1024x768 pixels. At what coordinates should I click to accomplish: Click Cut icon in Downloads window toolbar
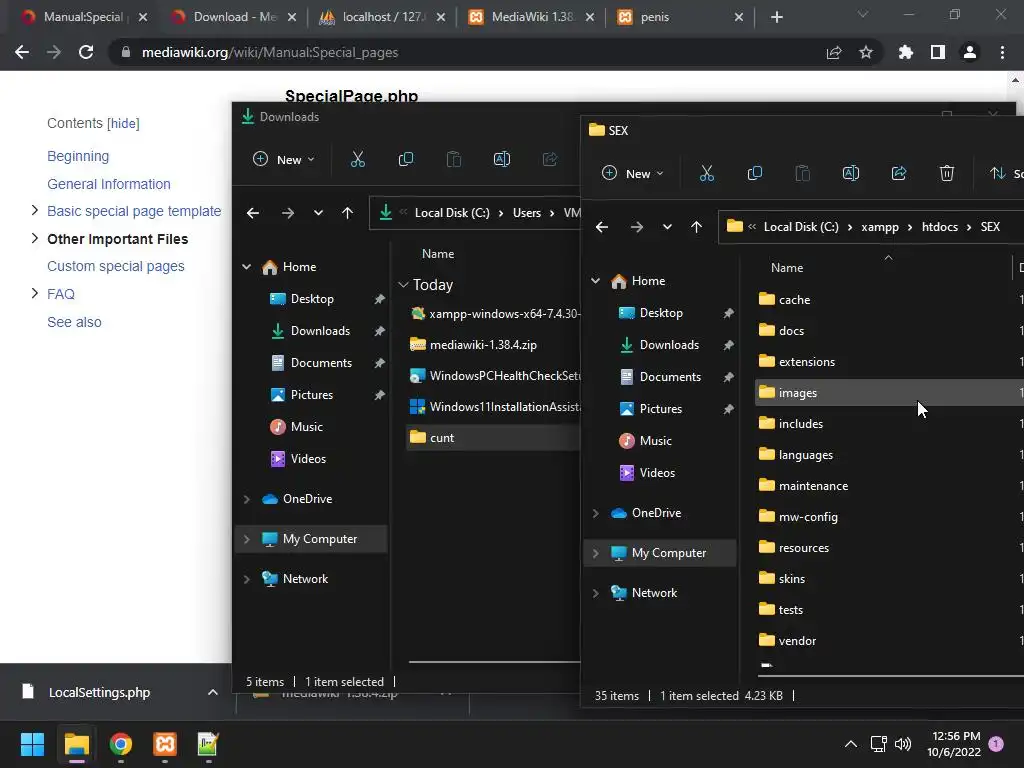pyautogui.click(x=358, y=159)
